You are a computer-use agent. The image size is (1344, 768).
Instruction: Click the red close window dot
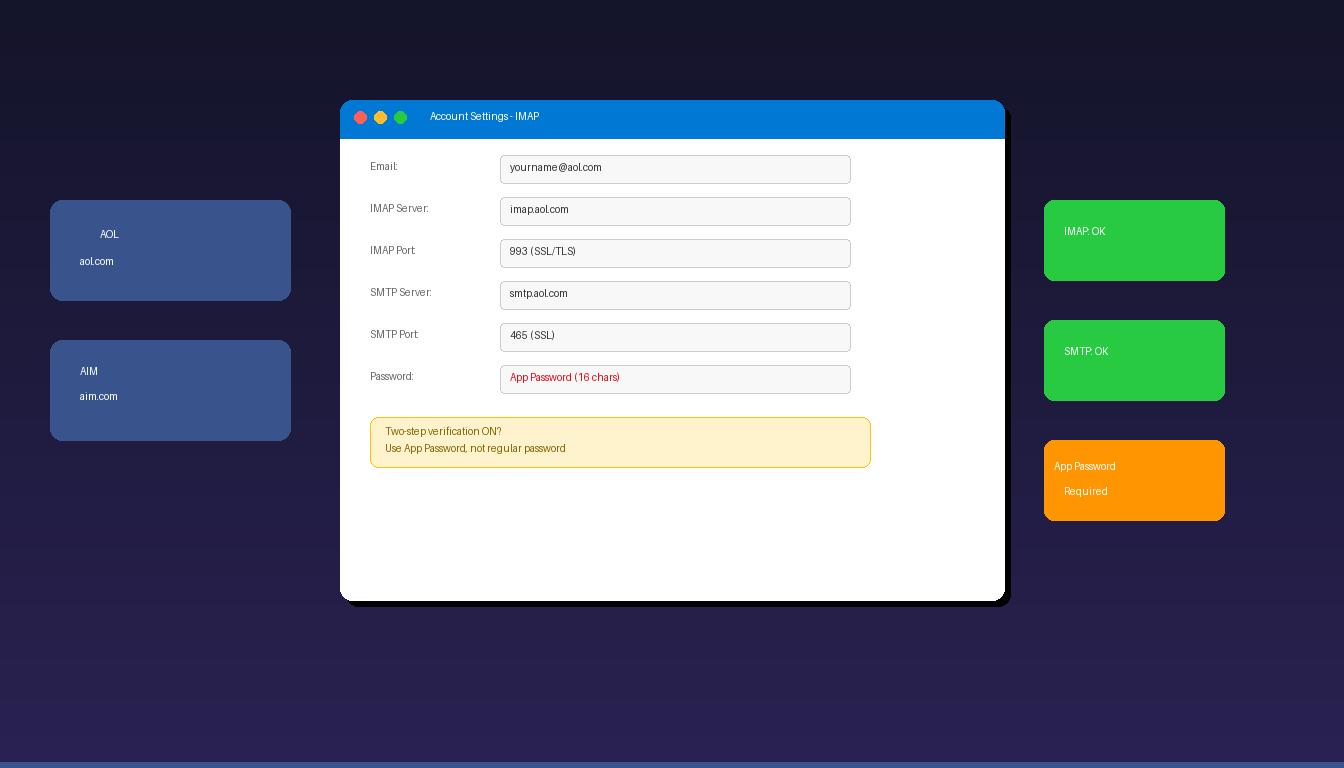click(x=360, y=117)
